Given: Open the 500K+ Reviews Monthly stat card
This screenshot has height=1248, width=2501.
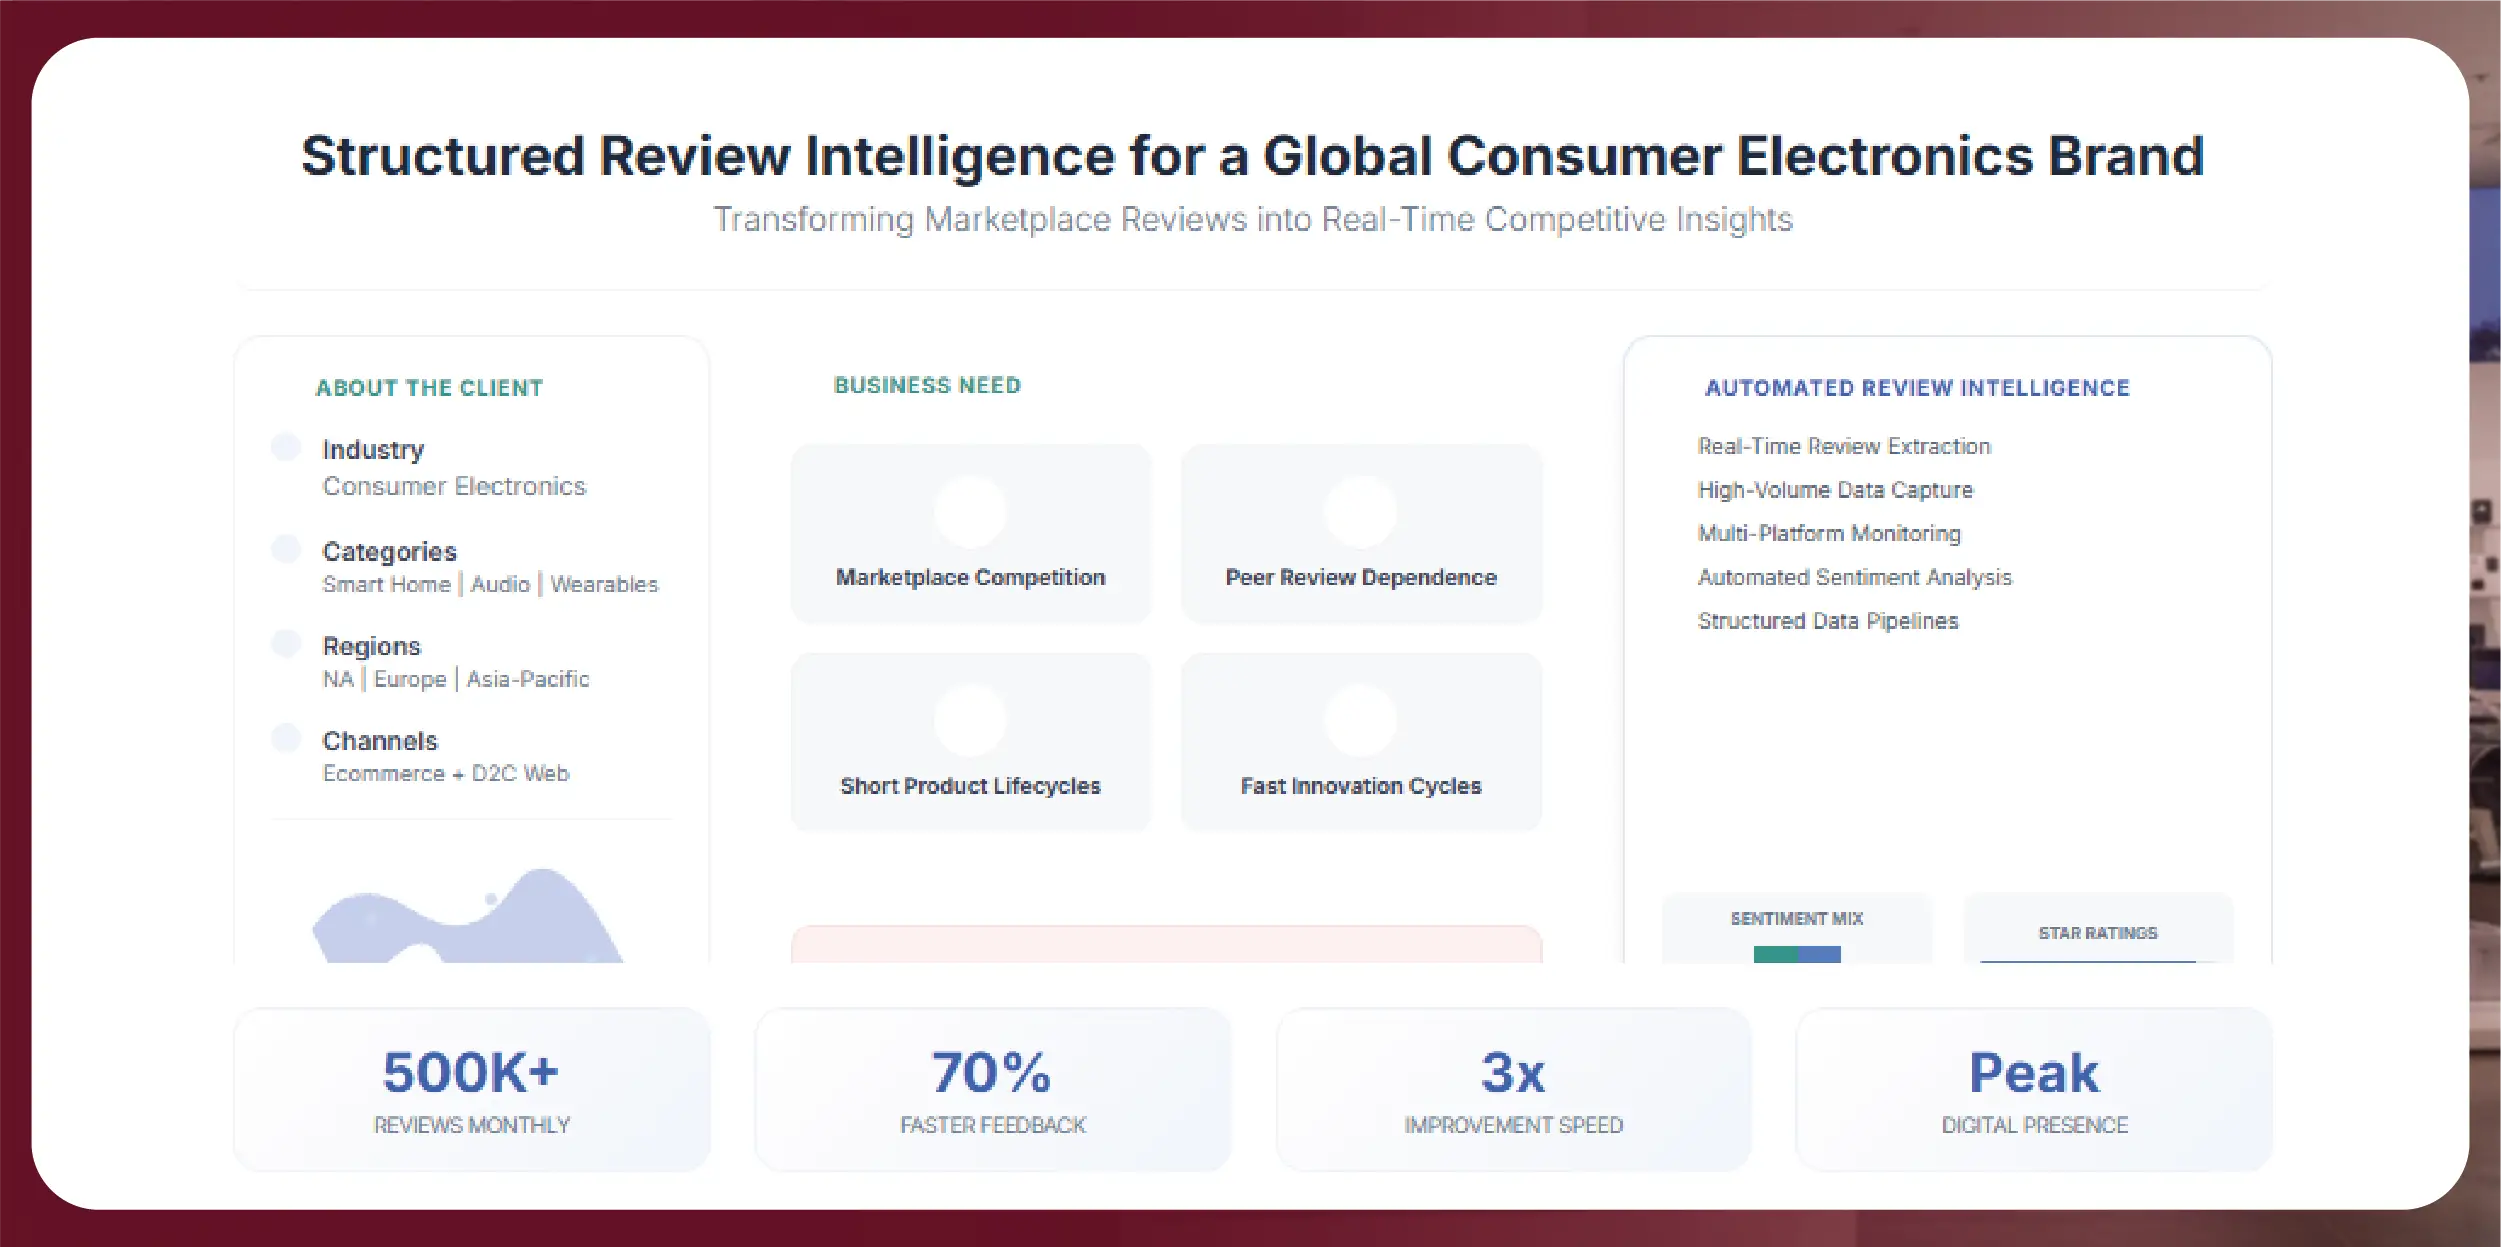Looking at the screenshot, I should 471,1089.
